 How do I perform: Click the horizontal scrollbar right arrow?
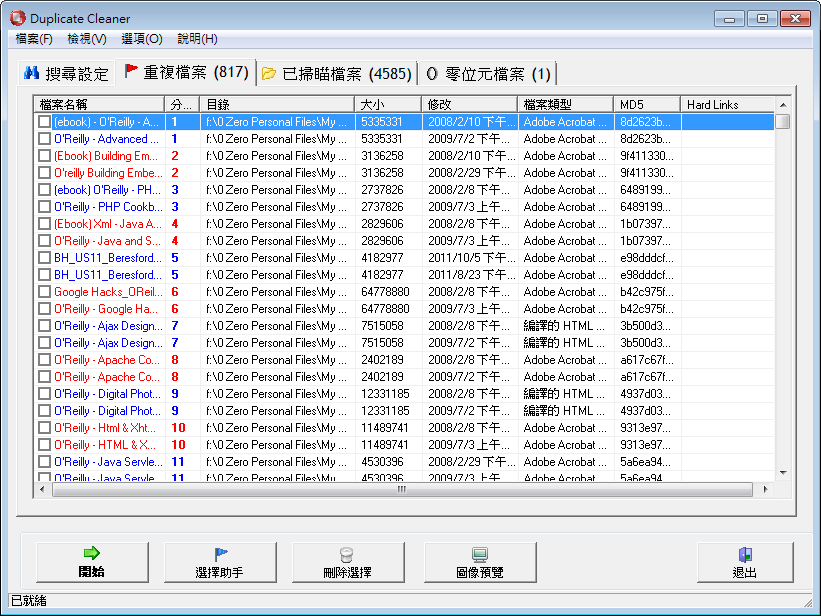(x=765, y=489)
